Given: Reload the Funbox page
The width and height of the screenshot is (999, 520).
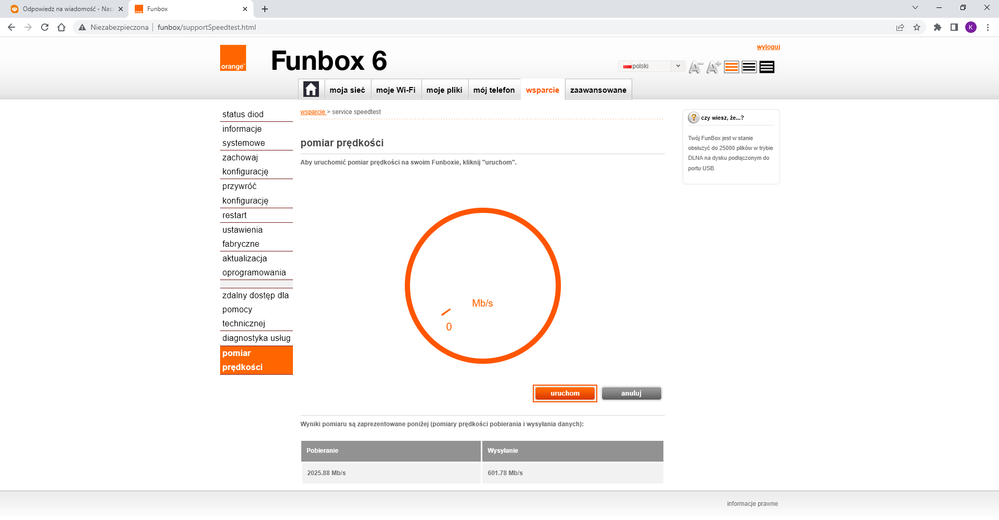Looking at the screenshot, I should pos(45,27).
